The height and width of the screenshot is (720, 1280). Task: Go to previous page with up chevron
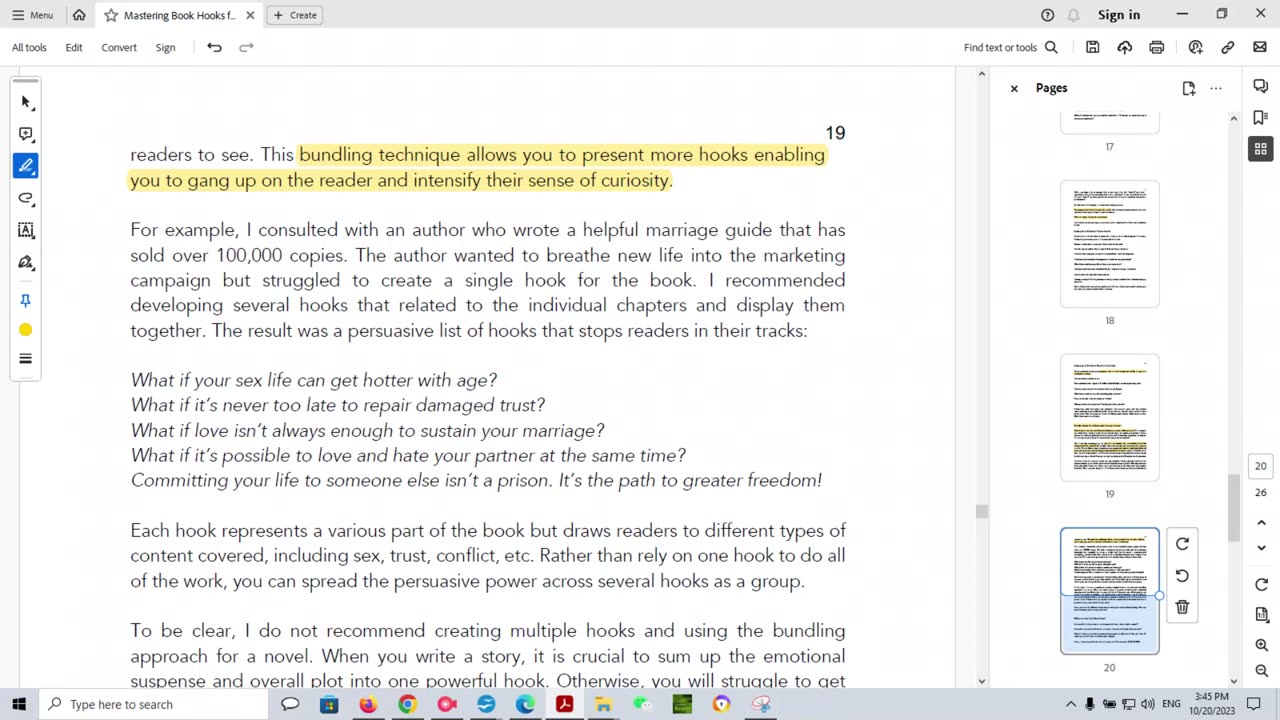(x=1261, y=522)
